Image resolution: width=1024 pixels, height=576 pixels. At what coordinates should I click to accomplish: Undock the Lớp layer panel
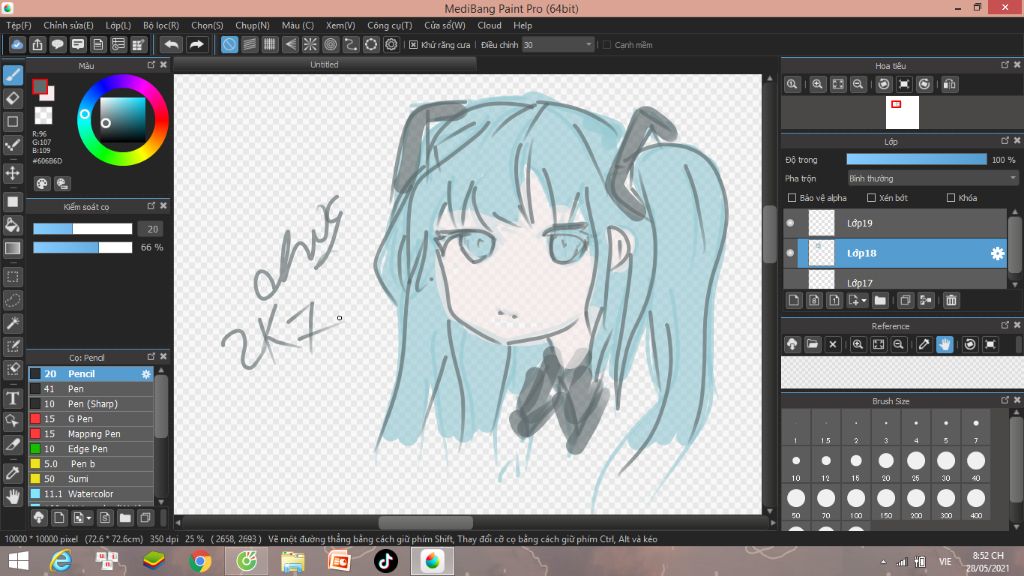tap(1005, 140)
